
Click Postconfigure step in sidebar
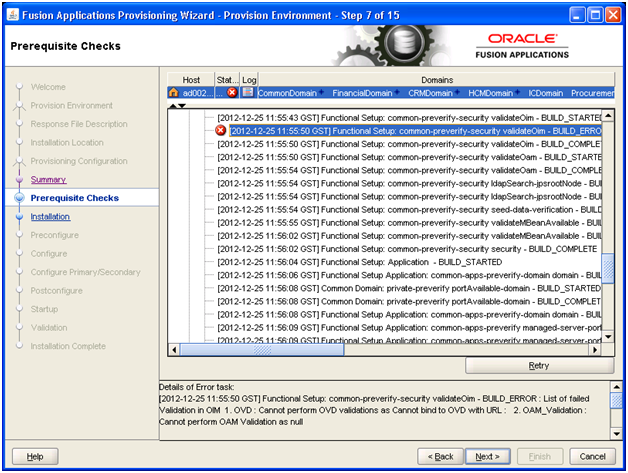point(56,290)
